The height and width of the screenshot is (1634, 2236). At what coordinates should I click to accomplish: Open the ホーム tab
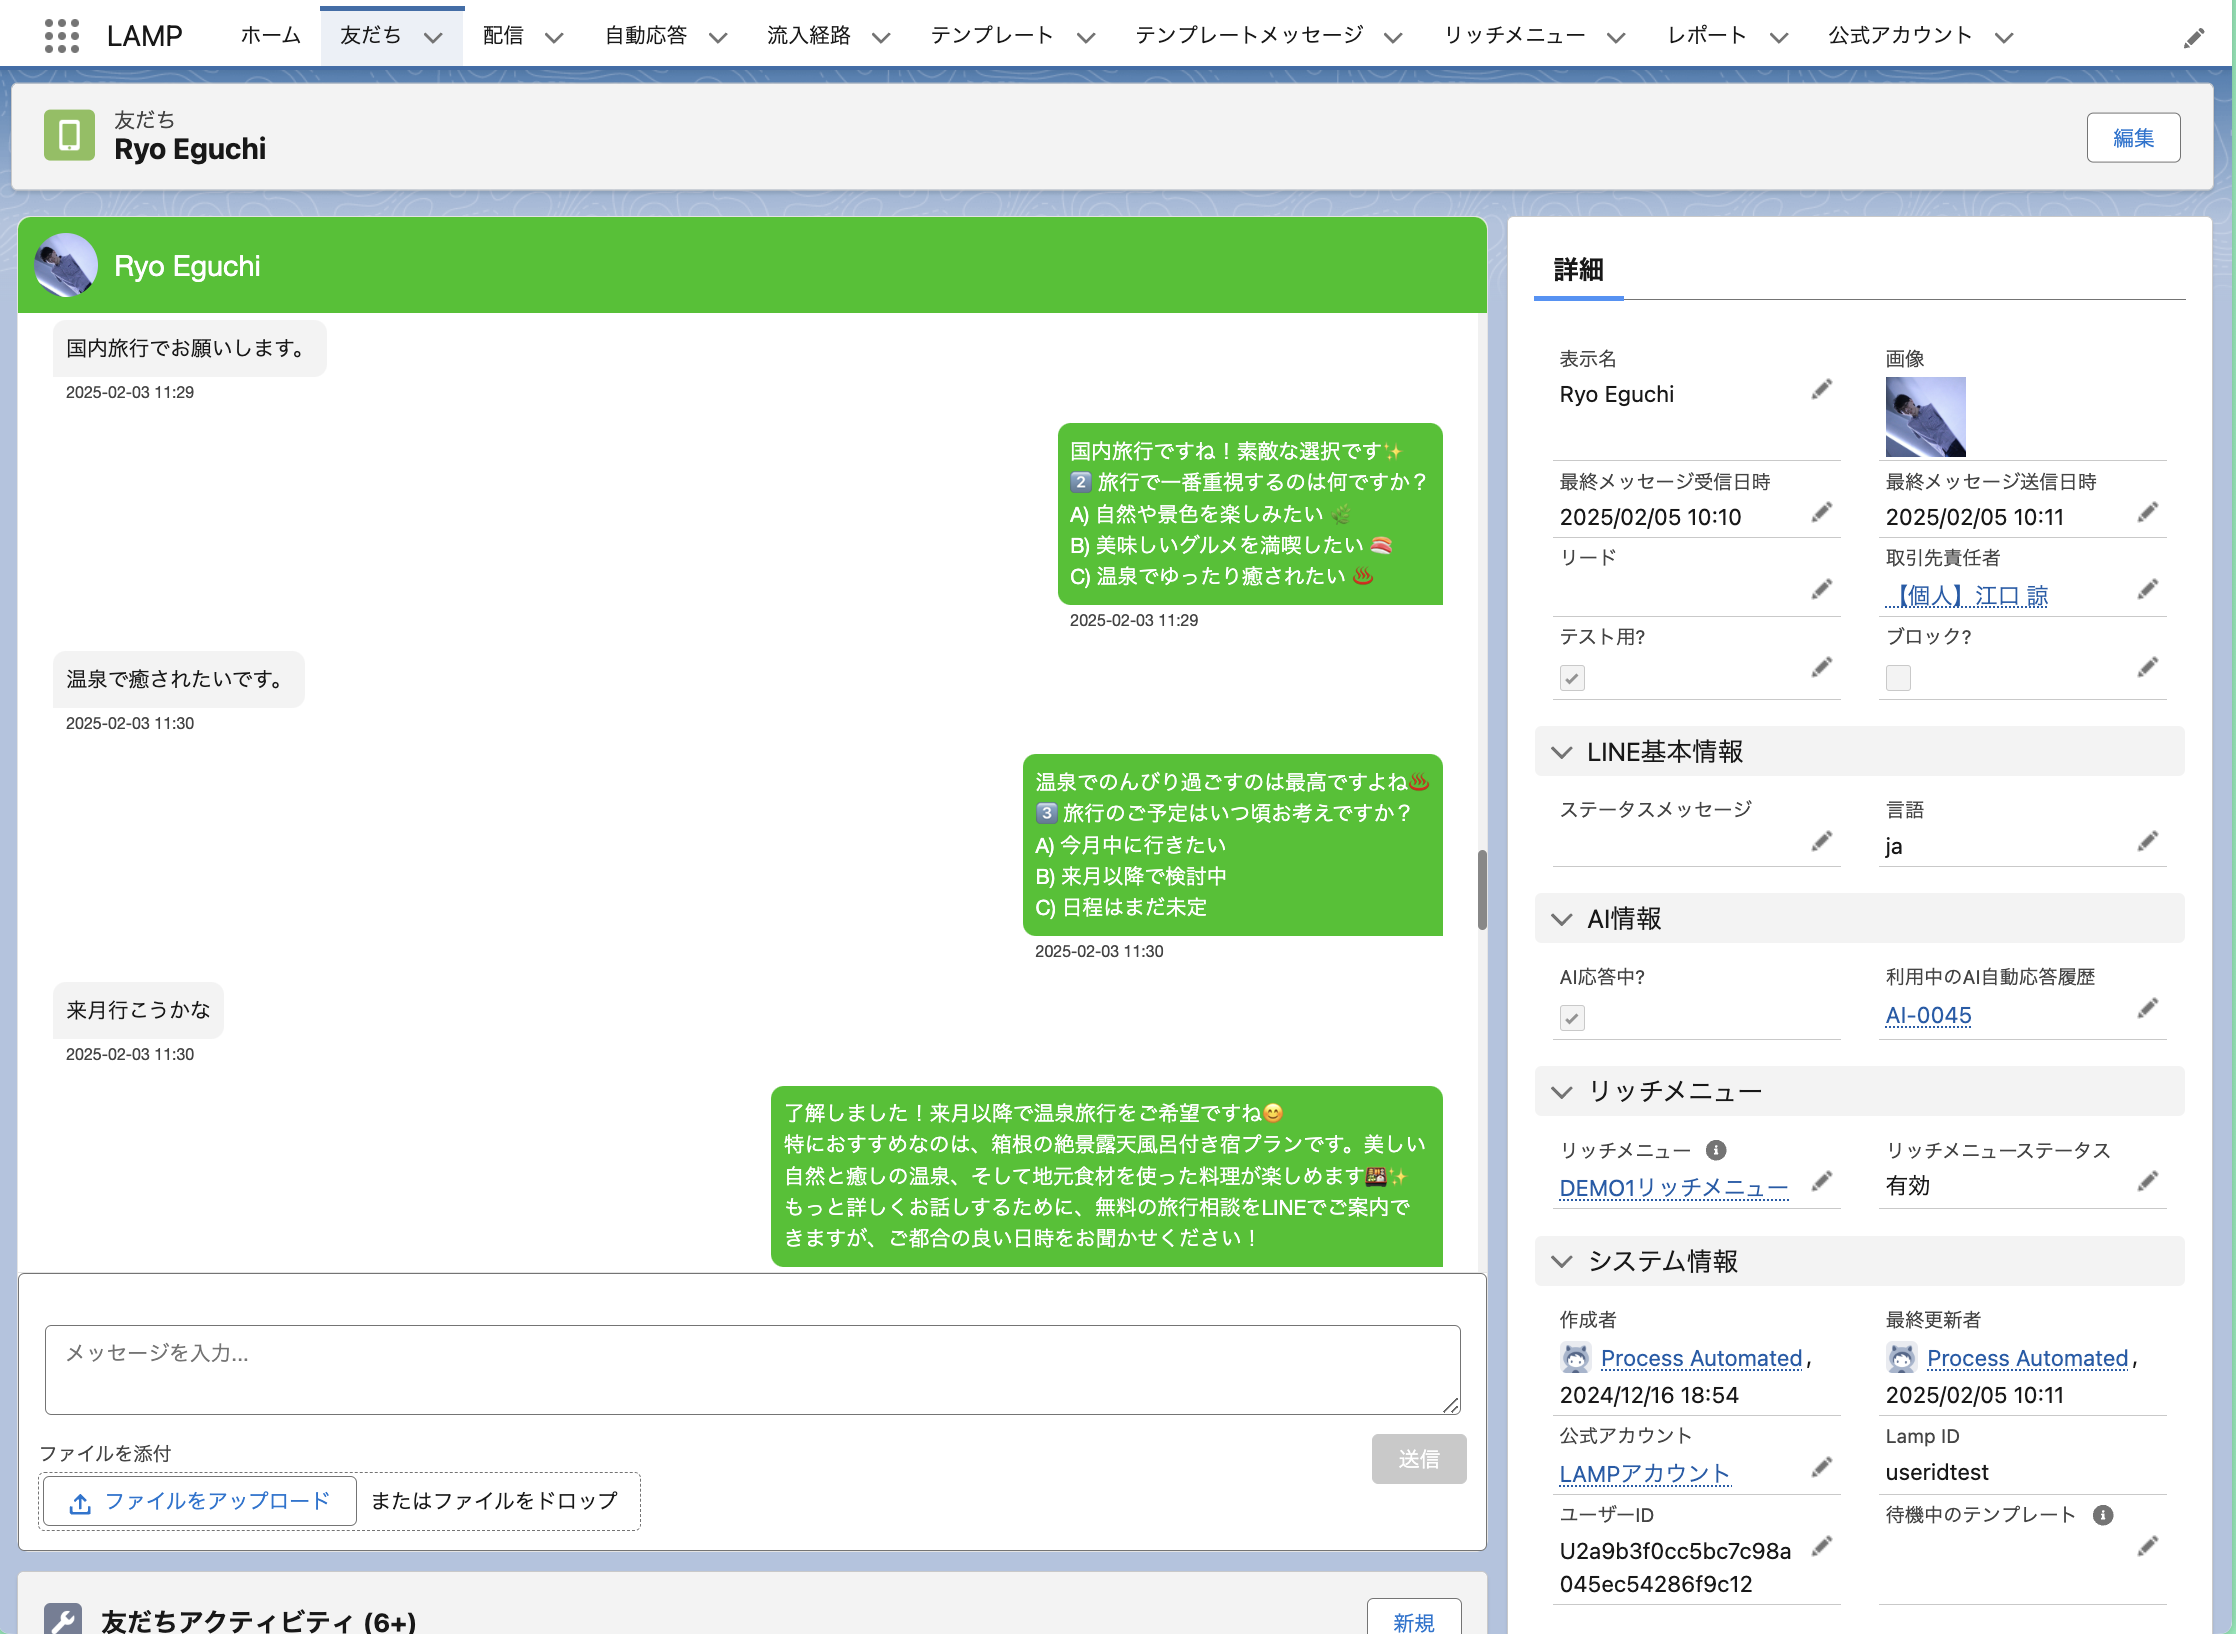pyautogui.click(x=270, y=36)
